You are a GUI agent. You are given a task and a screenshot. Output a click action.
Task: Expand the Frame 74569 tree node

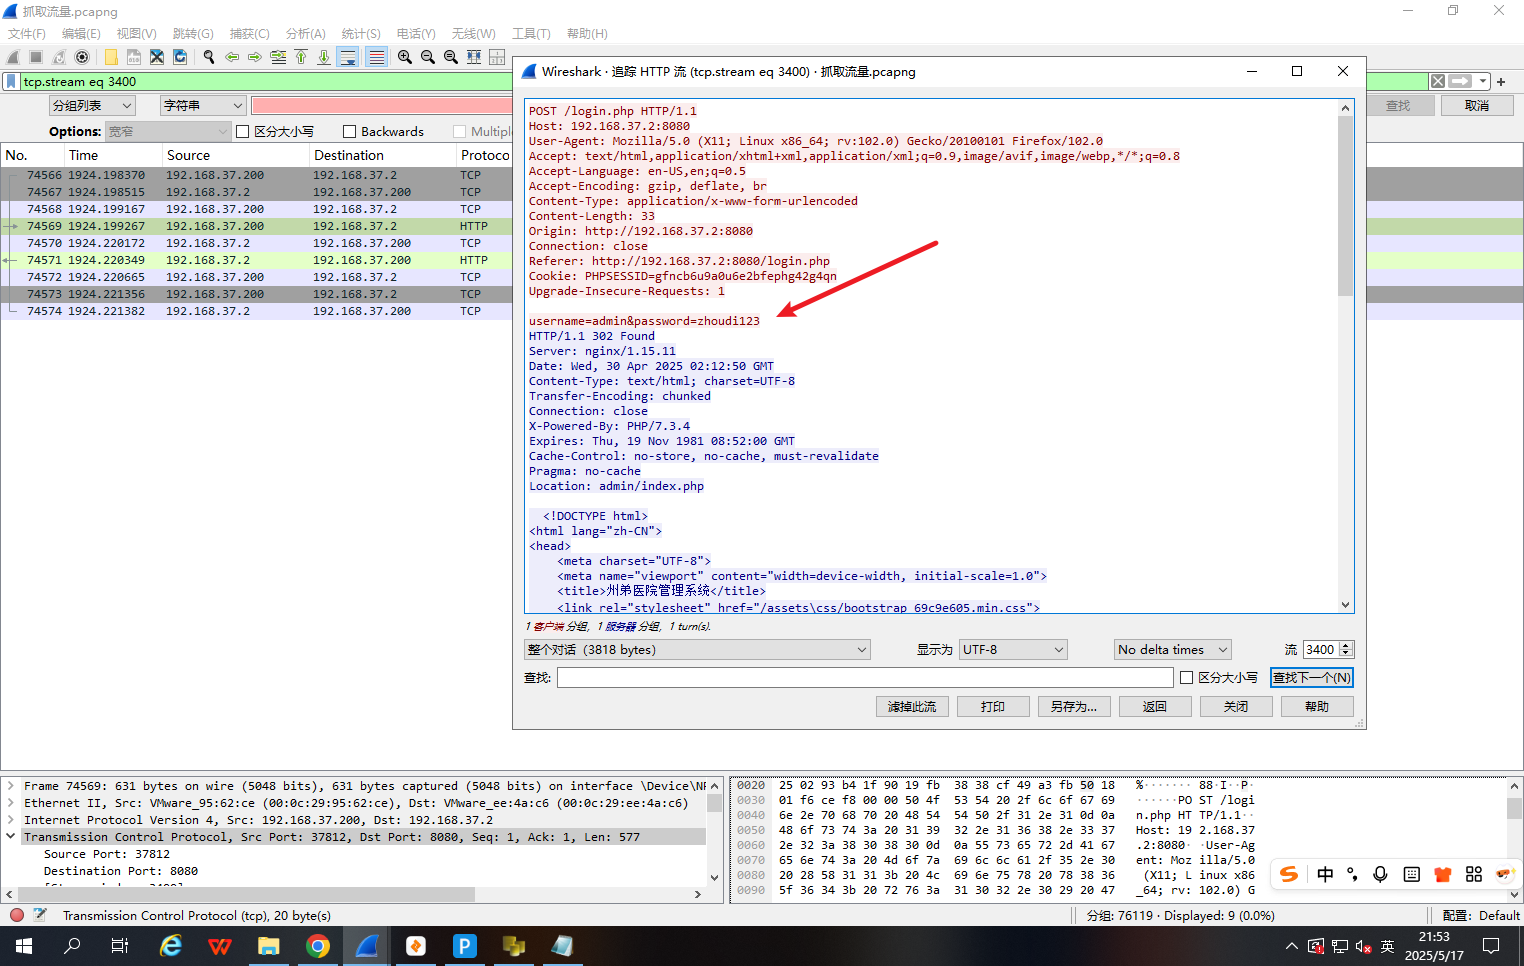tap(11, 786)
